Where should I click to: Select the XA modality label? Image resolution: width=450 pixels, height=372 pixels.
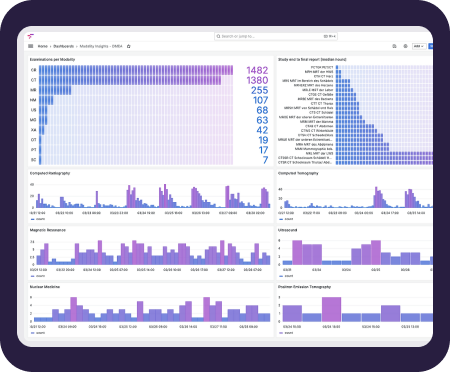tap(33, 130)
